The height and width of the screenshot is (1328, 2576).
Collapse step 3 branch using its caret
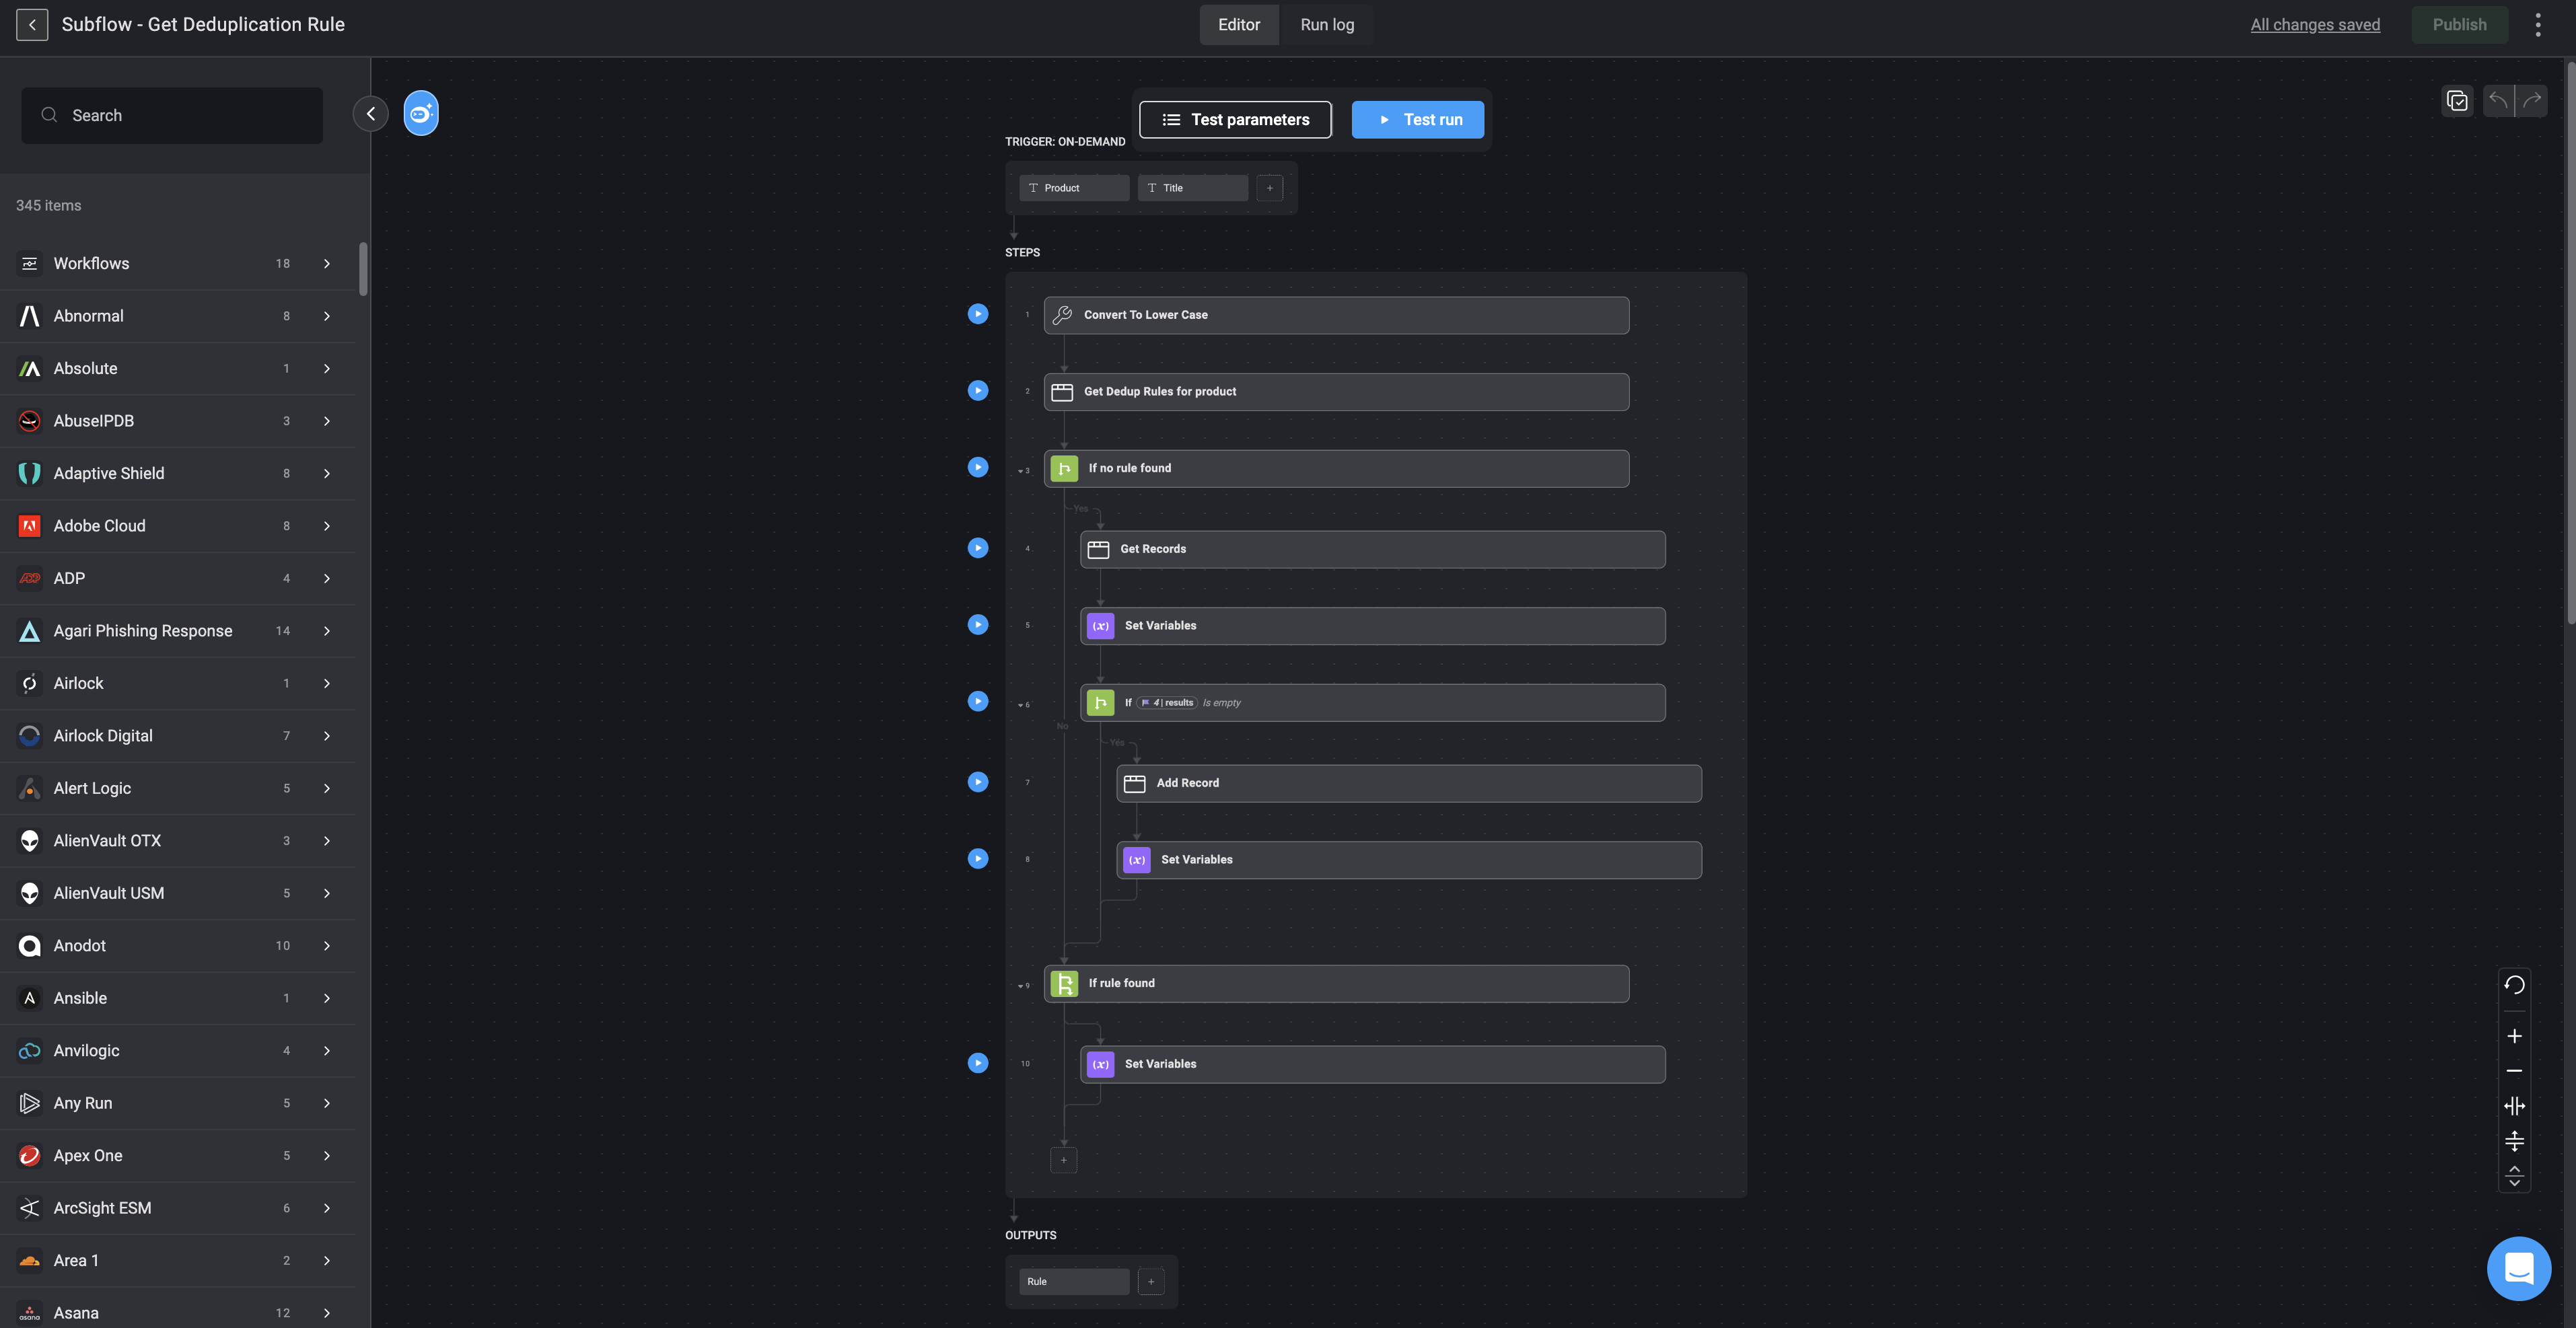[1020, 471]
